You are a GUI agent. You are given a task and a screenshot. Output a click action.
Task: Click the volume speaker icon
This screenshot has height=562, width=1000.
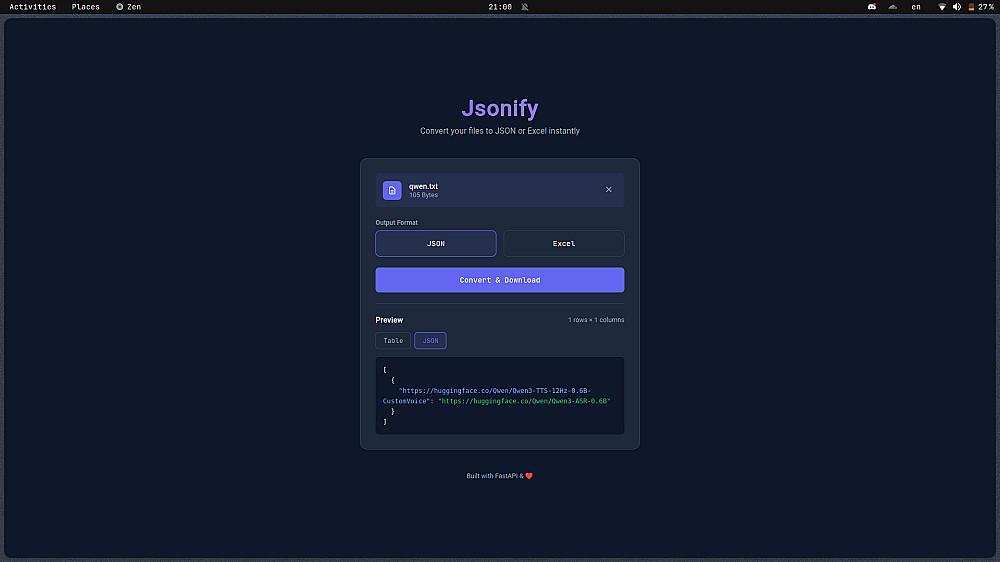(x=957, y=7)
